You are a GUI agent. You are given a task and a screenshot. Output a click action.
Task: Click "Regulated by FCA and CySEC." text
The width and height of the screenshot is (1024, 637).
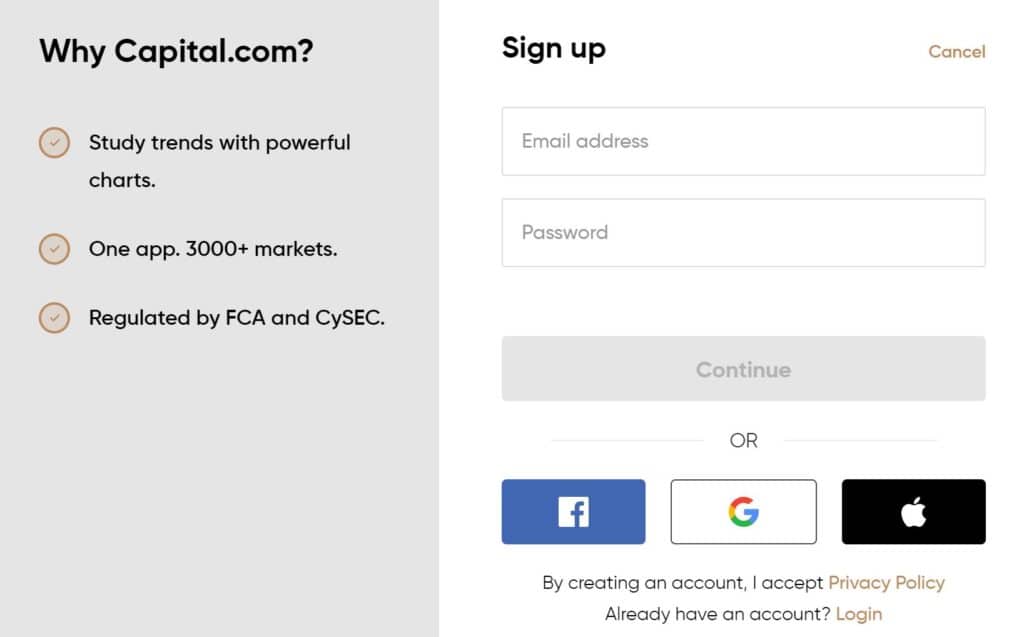237,318
